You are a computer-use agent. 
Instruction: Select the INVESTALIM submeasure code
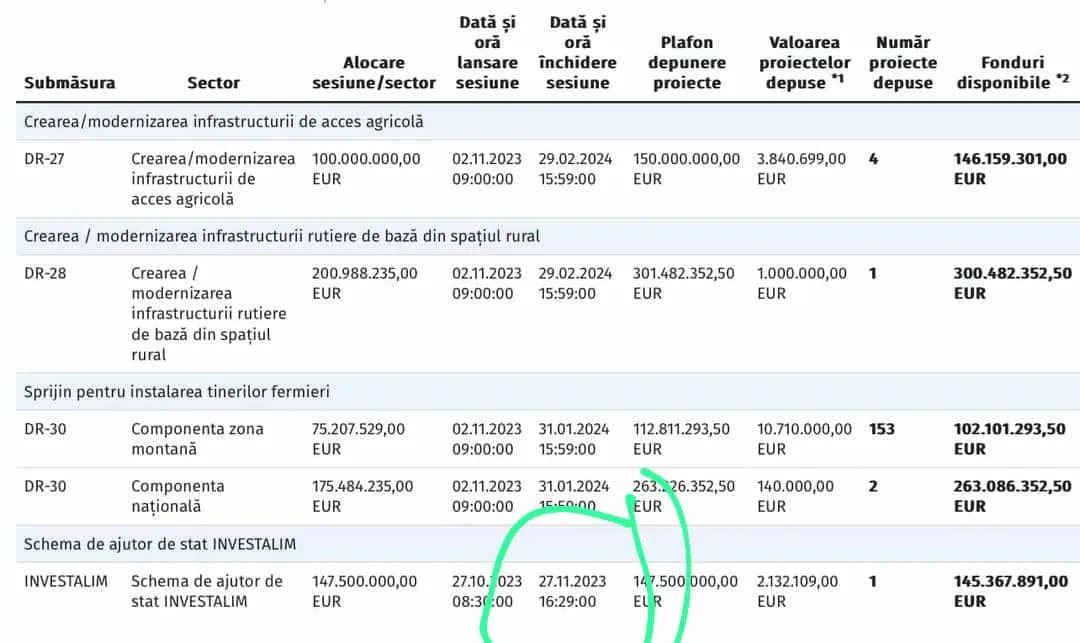(66, 581)
